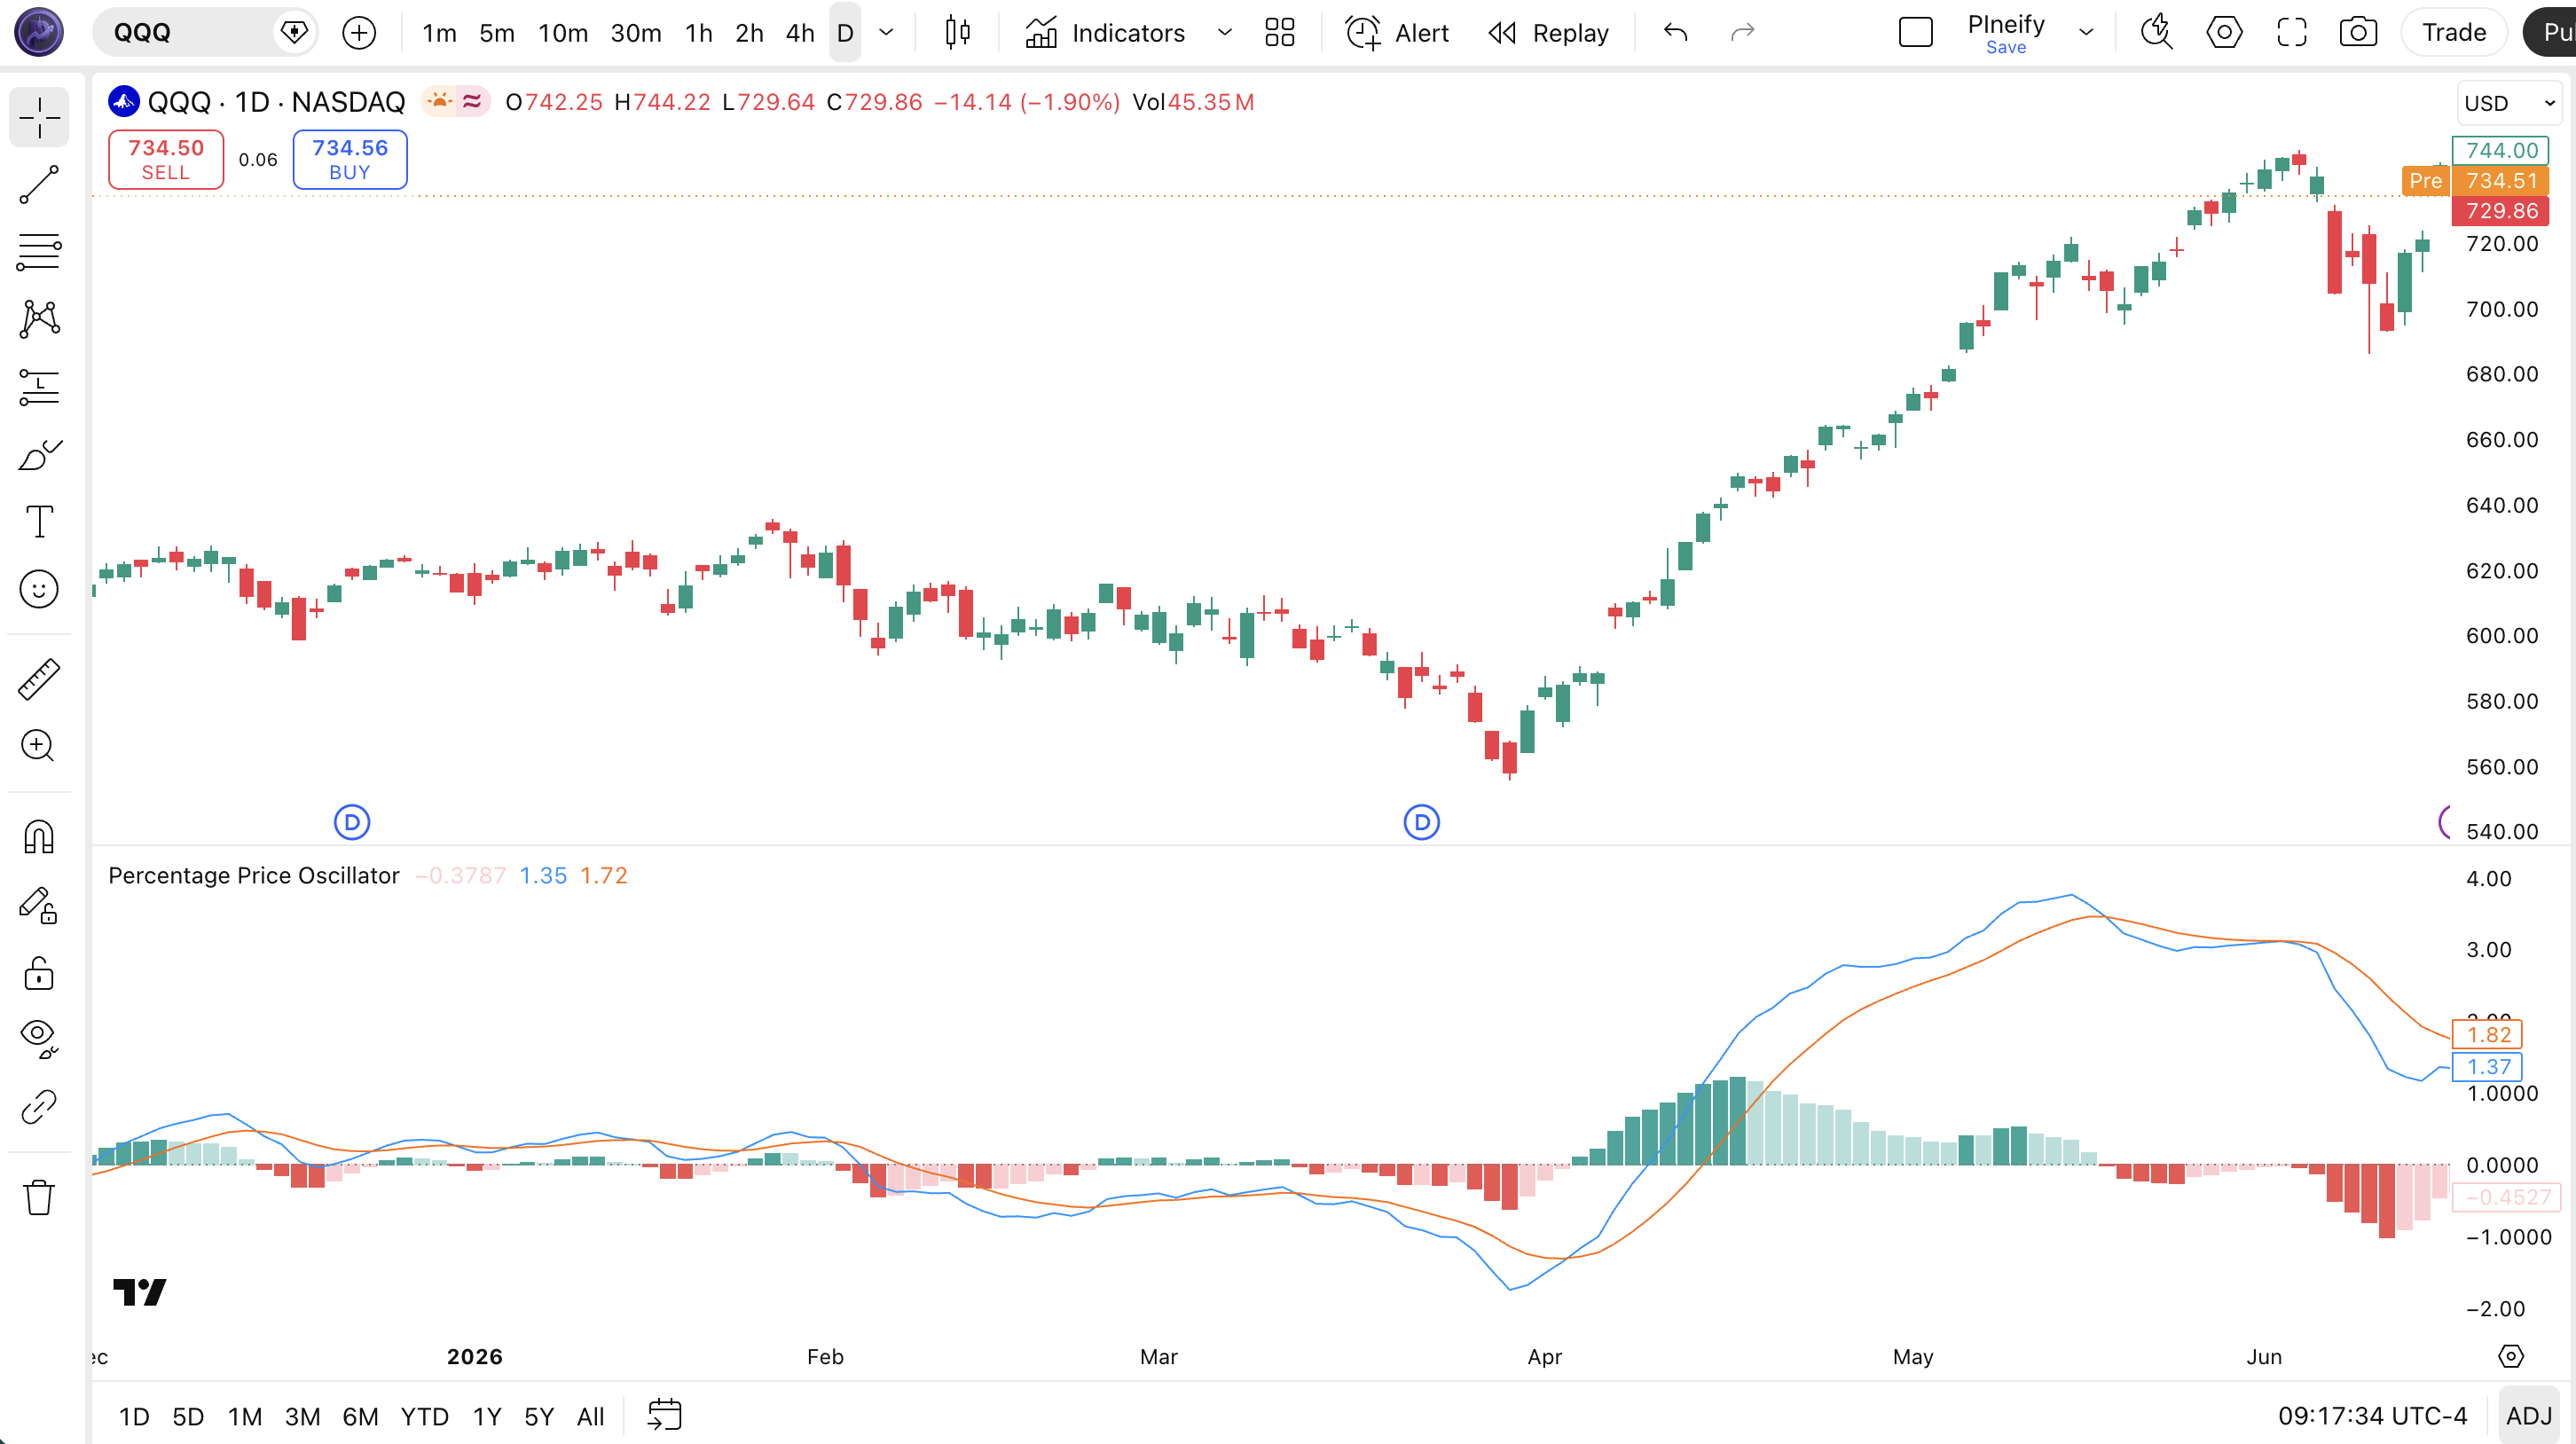Open the chart patterns tool
The height and width of the screenshot is (1444, 2576).
[x=39, y=319]
